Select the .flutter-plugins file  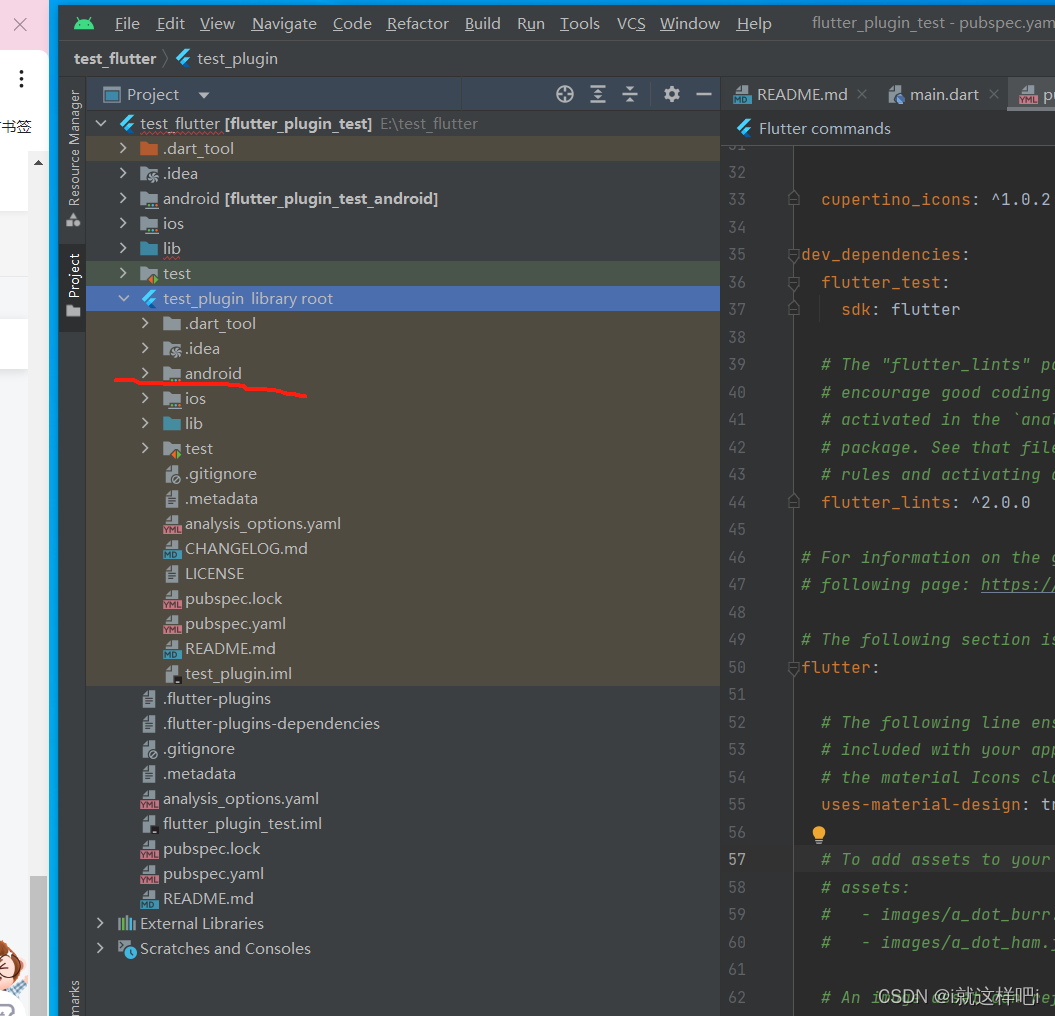(x=217, y=698)
